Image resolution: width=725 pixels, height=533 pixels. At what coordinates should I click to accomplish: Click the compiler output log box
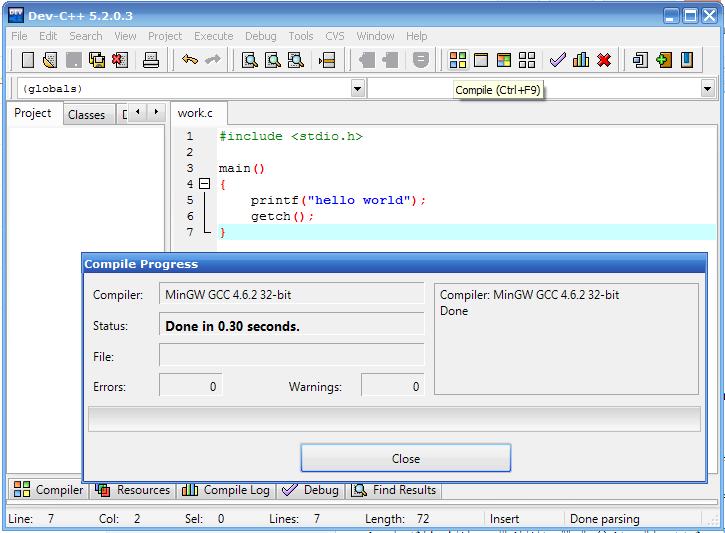566,339
